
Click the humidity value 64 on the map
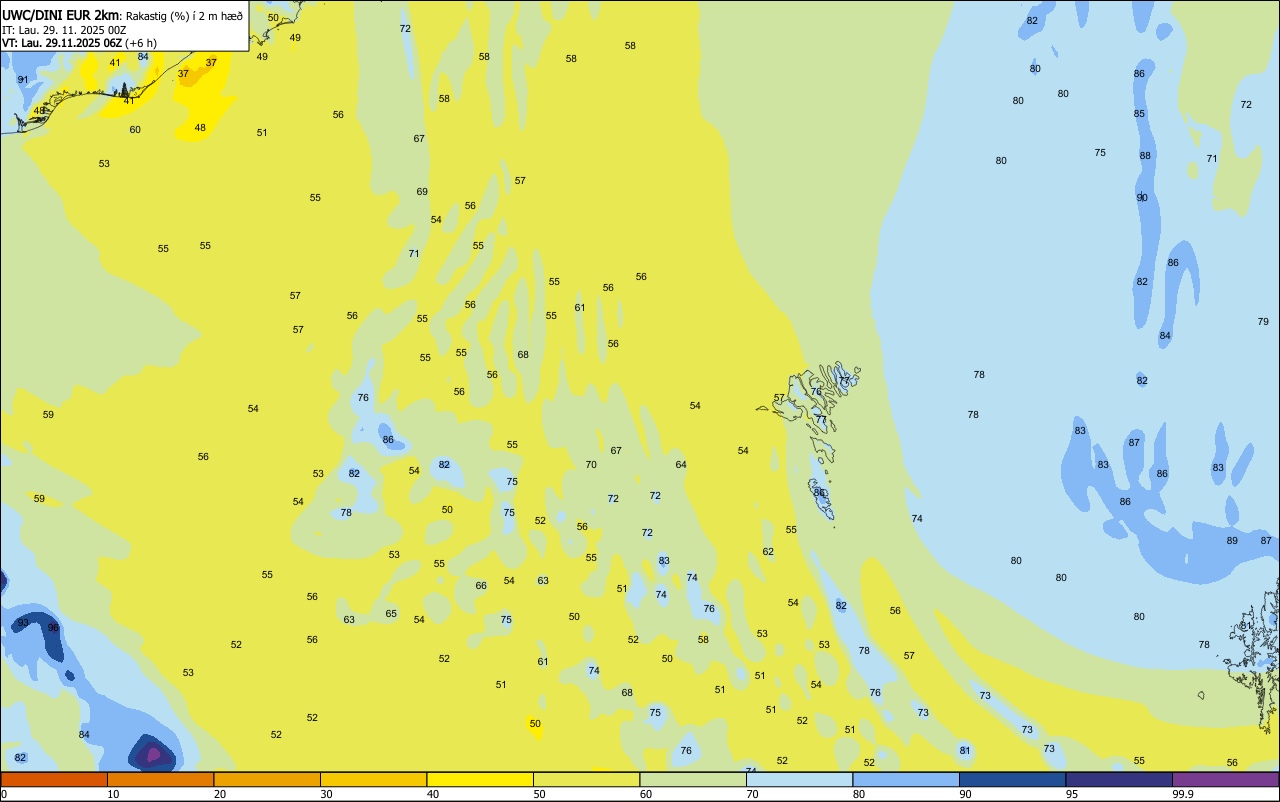point(681,465)
